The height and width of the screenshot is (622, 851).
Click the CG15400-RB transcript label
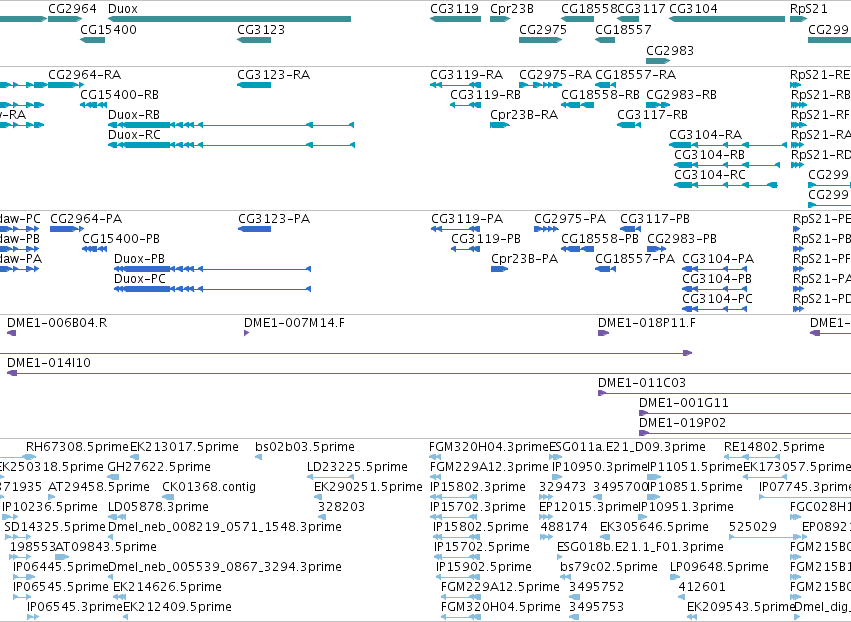click(x=119, y=94)
